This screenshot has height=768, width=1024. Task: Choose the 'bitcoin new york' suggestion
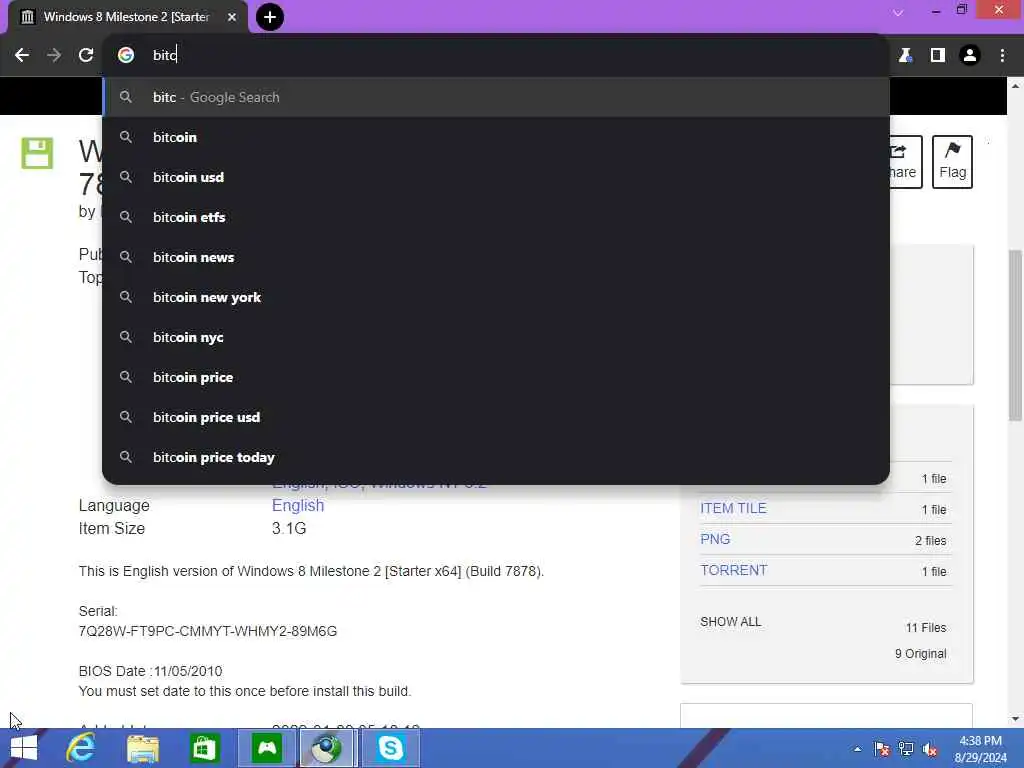pyautogui.click(x=496, y=297)
